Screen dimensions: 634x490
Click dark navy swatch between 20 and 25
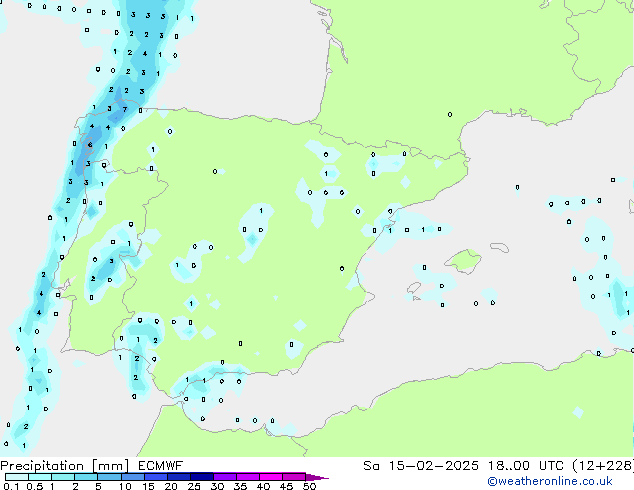pyautogui.click(x=180, y=477)
